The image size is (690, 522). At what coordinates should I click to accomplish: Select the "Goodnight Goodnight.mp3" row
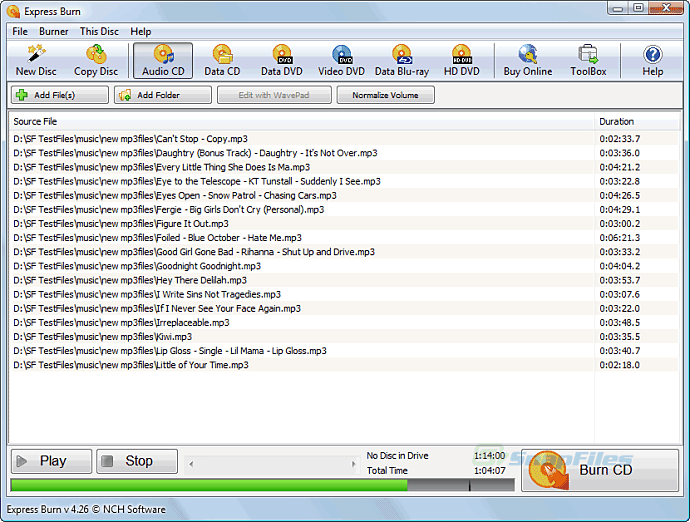click(x=344, y=266)
